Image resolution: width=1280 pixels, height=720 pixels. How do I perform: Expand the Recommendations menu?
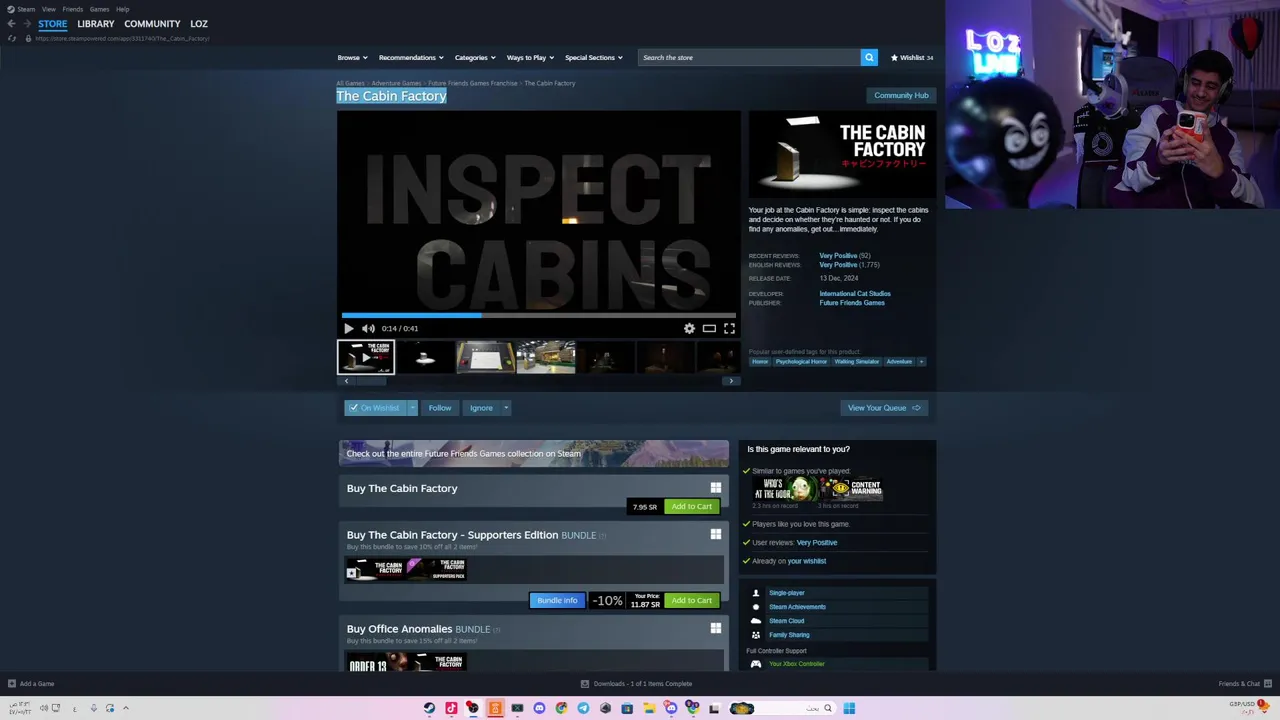click(x=410, y=57)
